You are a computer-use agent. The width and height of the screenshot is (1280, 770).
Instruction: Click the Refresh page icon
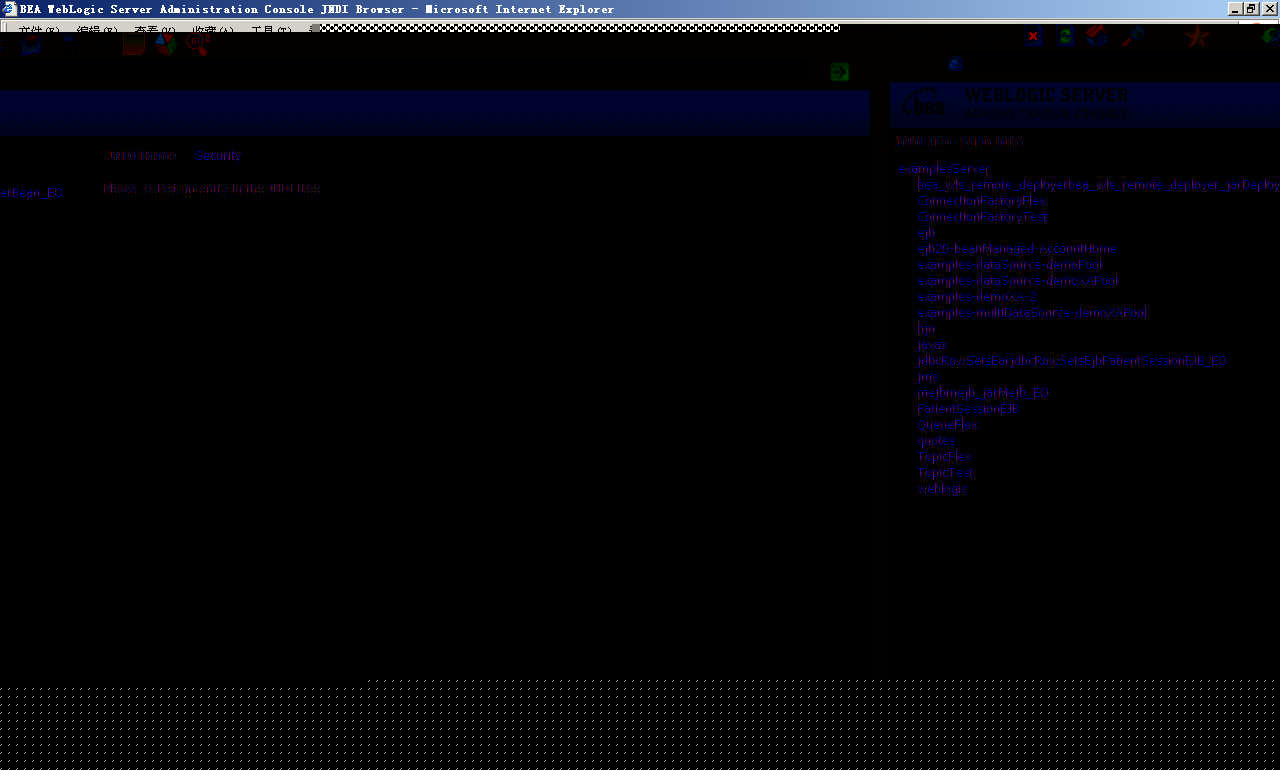1065,36
